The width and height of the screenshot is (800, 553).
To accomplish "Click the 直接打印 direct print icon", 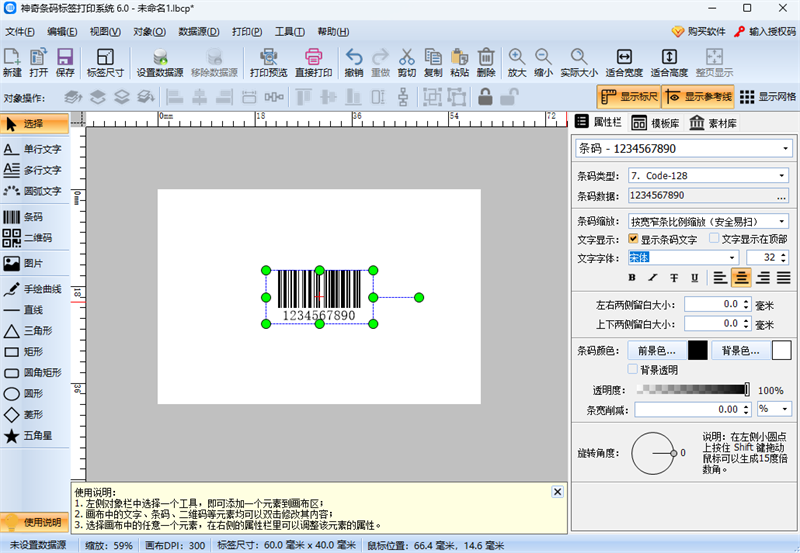I will coord(313,62).
